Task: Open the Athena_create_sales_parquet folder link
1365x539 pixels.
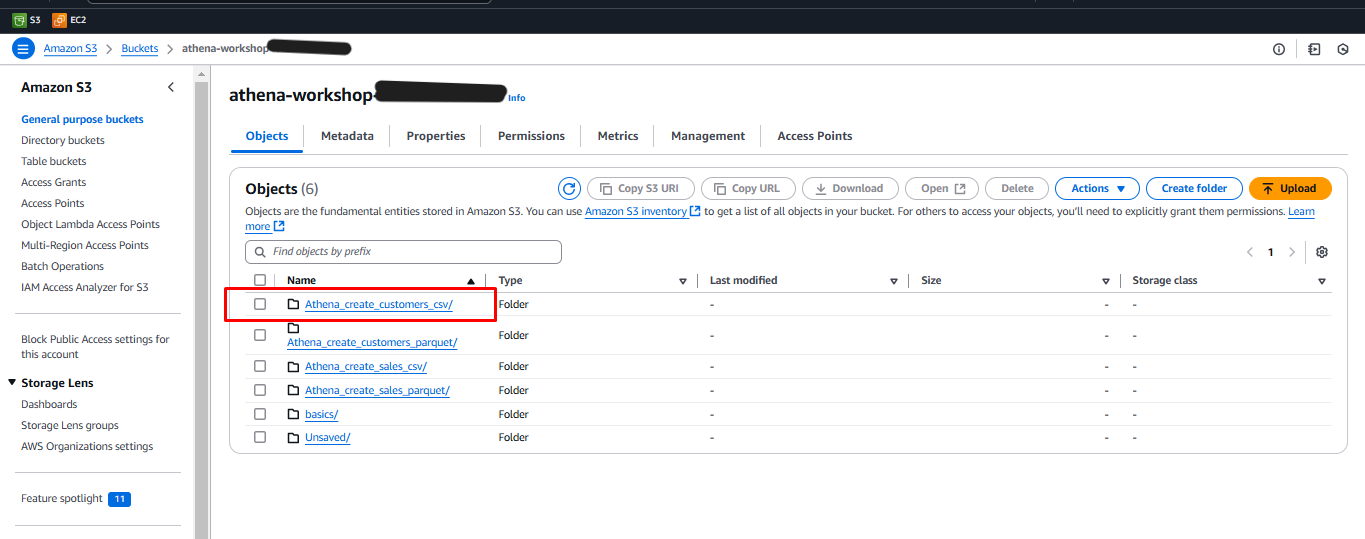Action: [377, 391]
